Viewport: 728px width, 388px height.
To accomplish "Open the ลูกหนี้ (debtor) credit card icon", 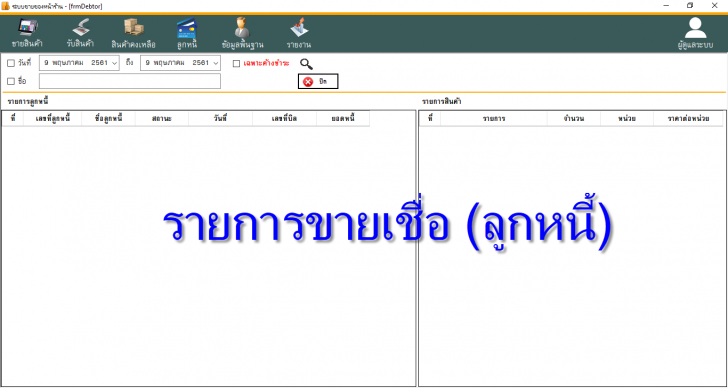I will click(187, 33).
